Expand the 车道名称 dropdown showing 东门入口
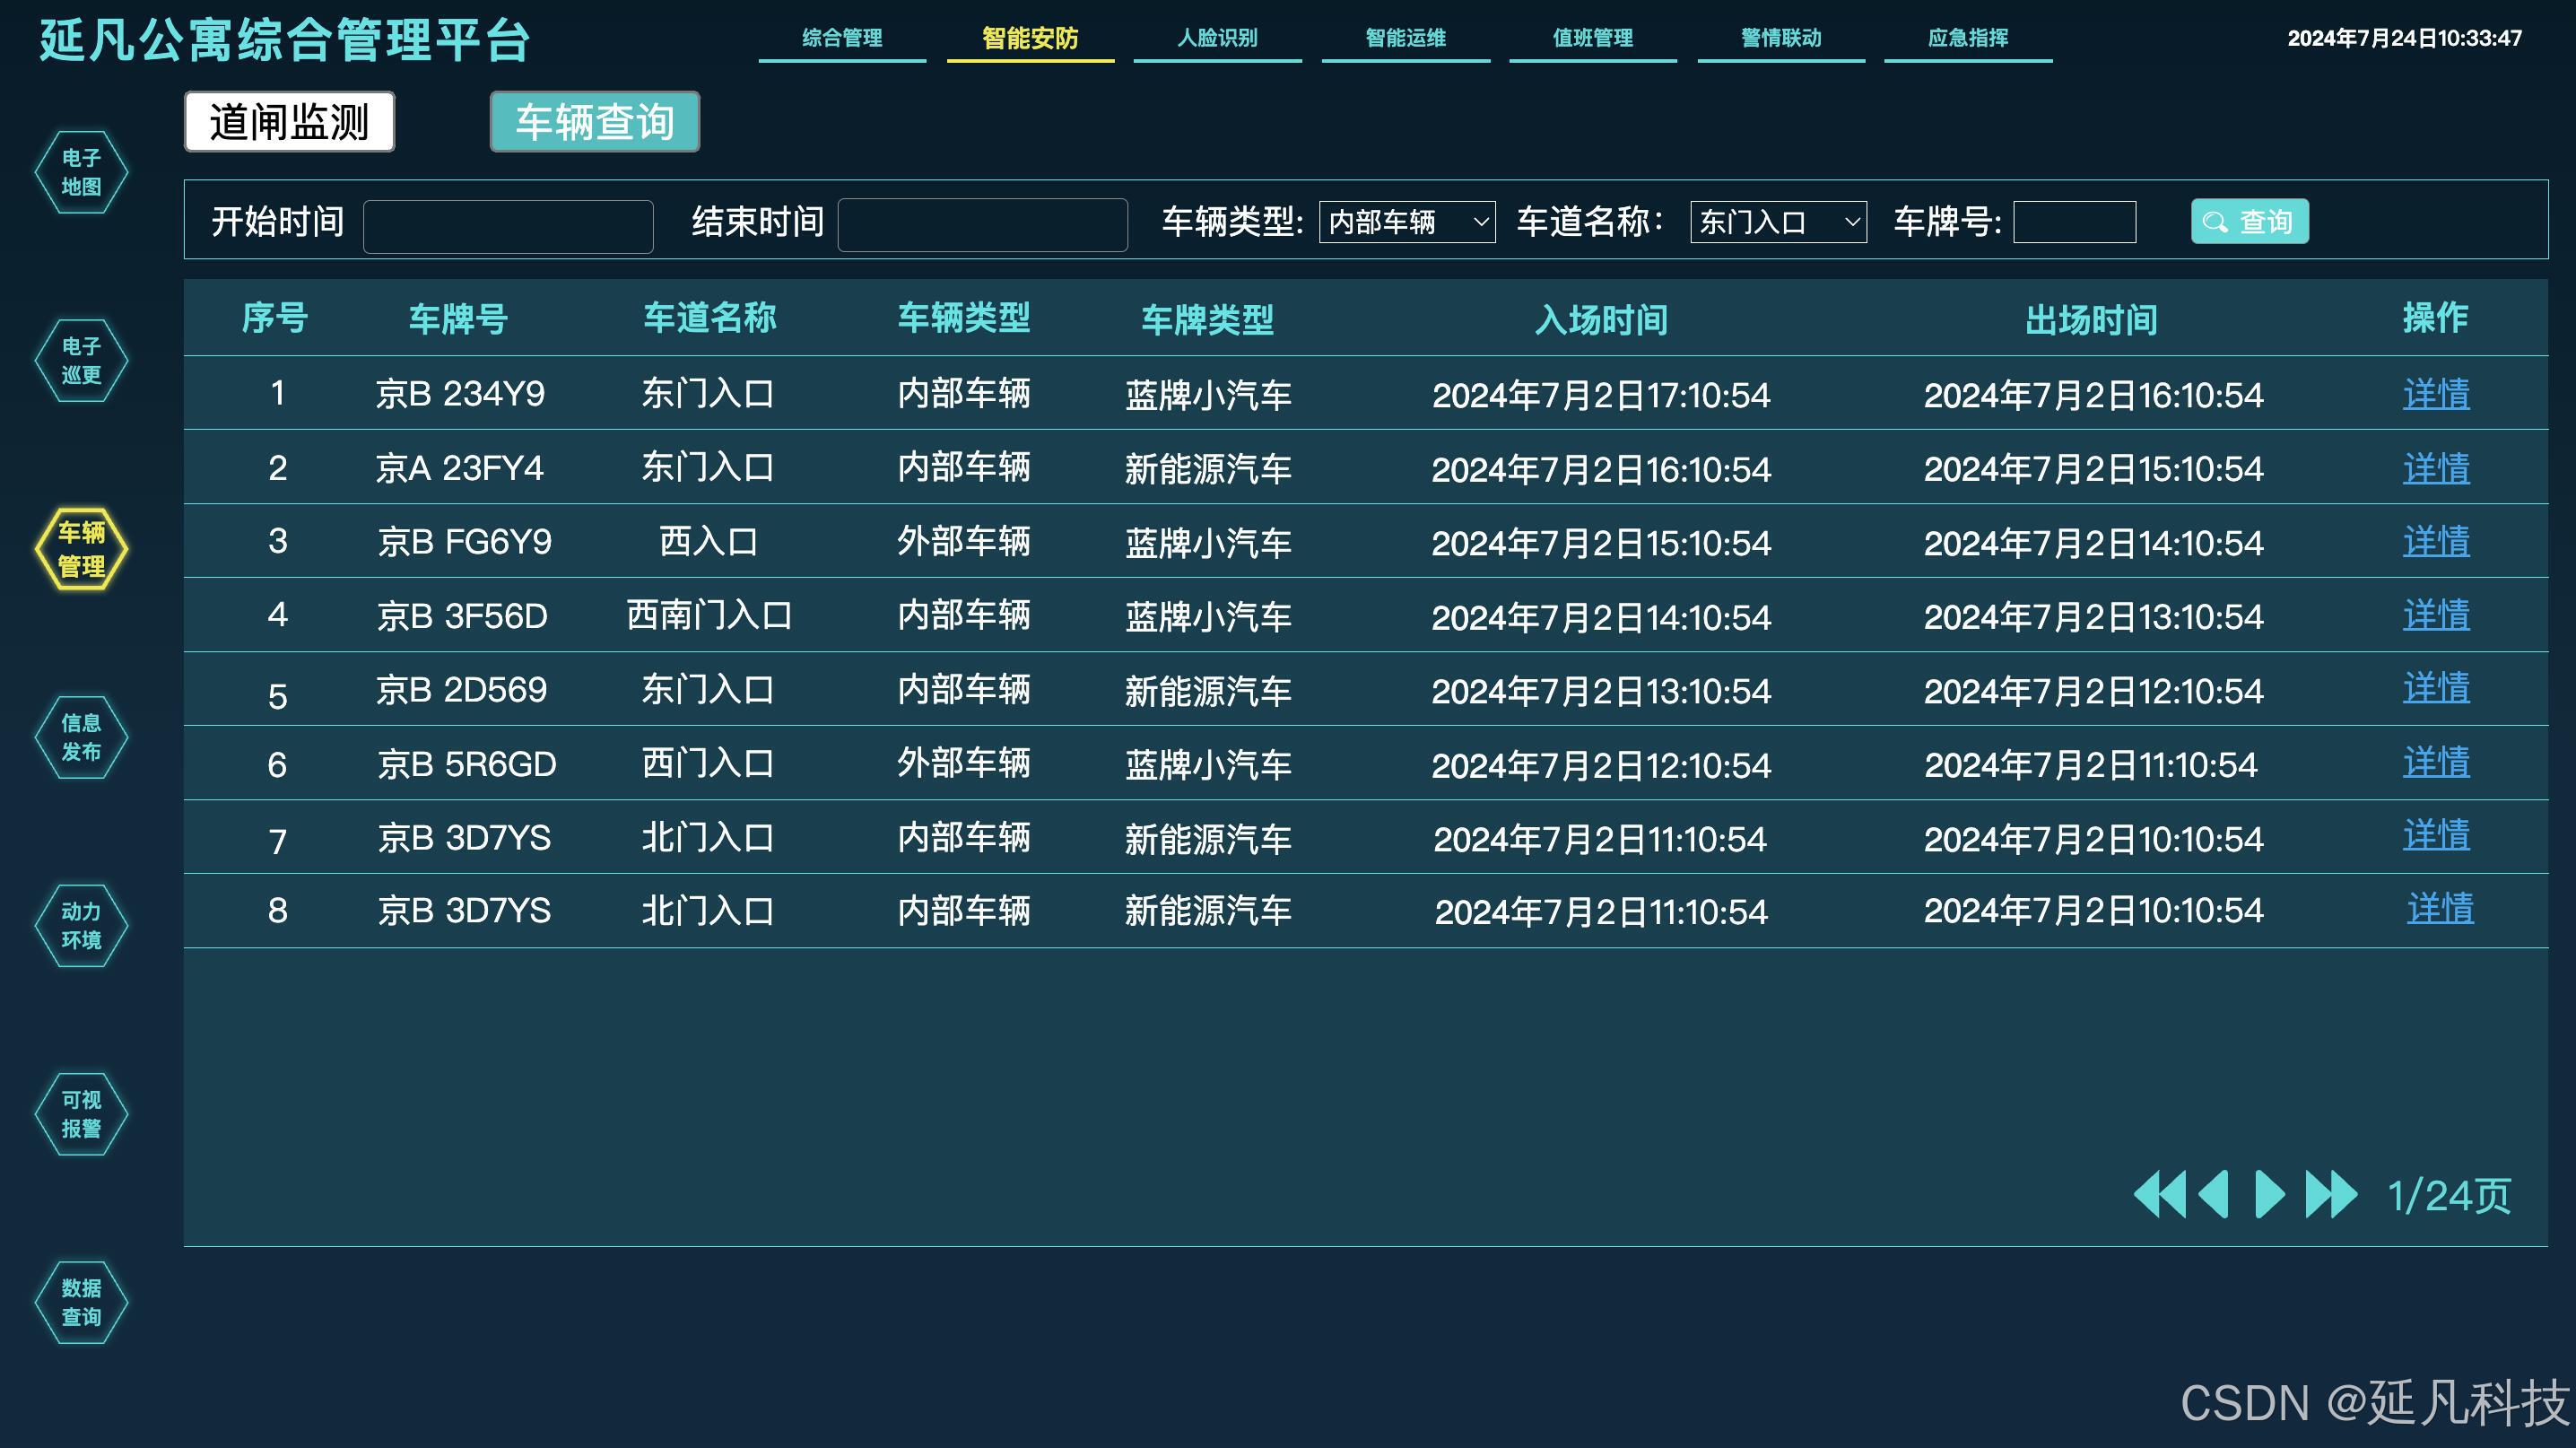Screen dimensions: 2576x1448 click(1778, 222)
